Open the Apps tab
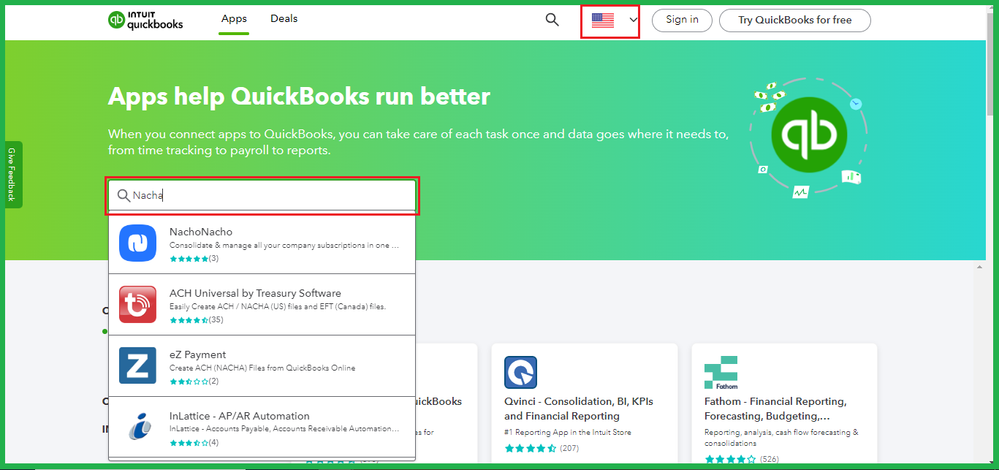999x470 pixels. coord(234,19)
